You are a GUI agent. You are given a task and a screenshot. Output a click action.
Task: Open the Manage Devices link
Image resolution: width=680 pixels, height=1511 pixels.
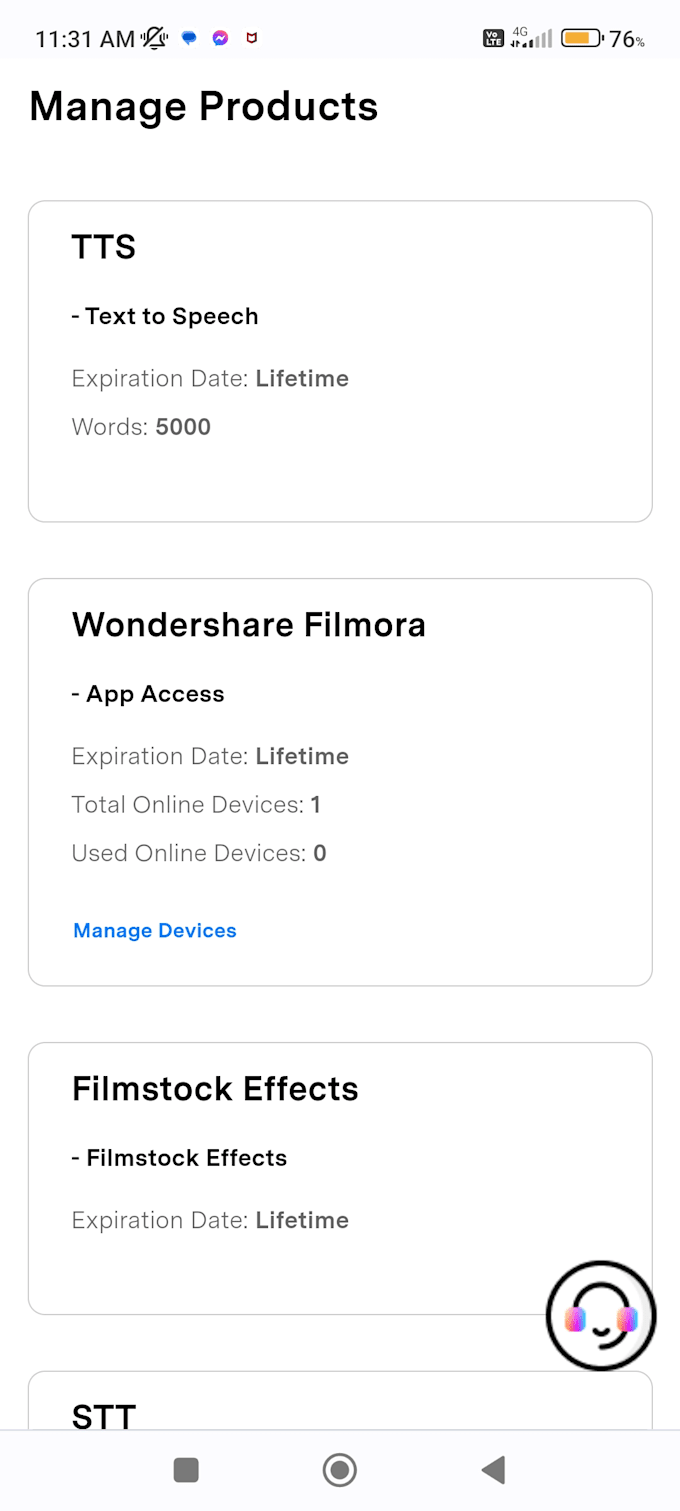tap(155, 931)
